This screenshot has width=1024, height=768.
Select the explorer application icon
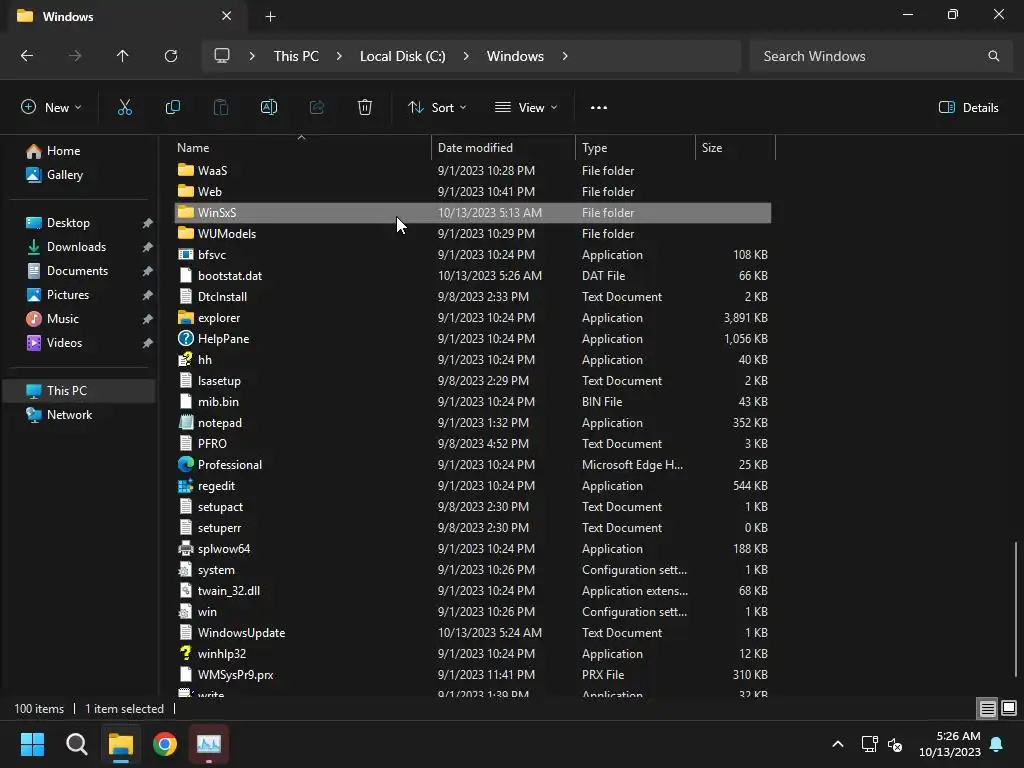[186, 317]
